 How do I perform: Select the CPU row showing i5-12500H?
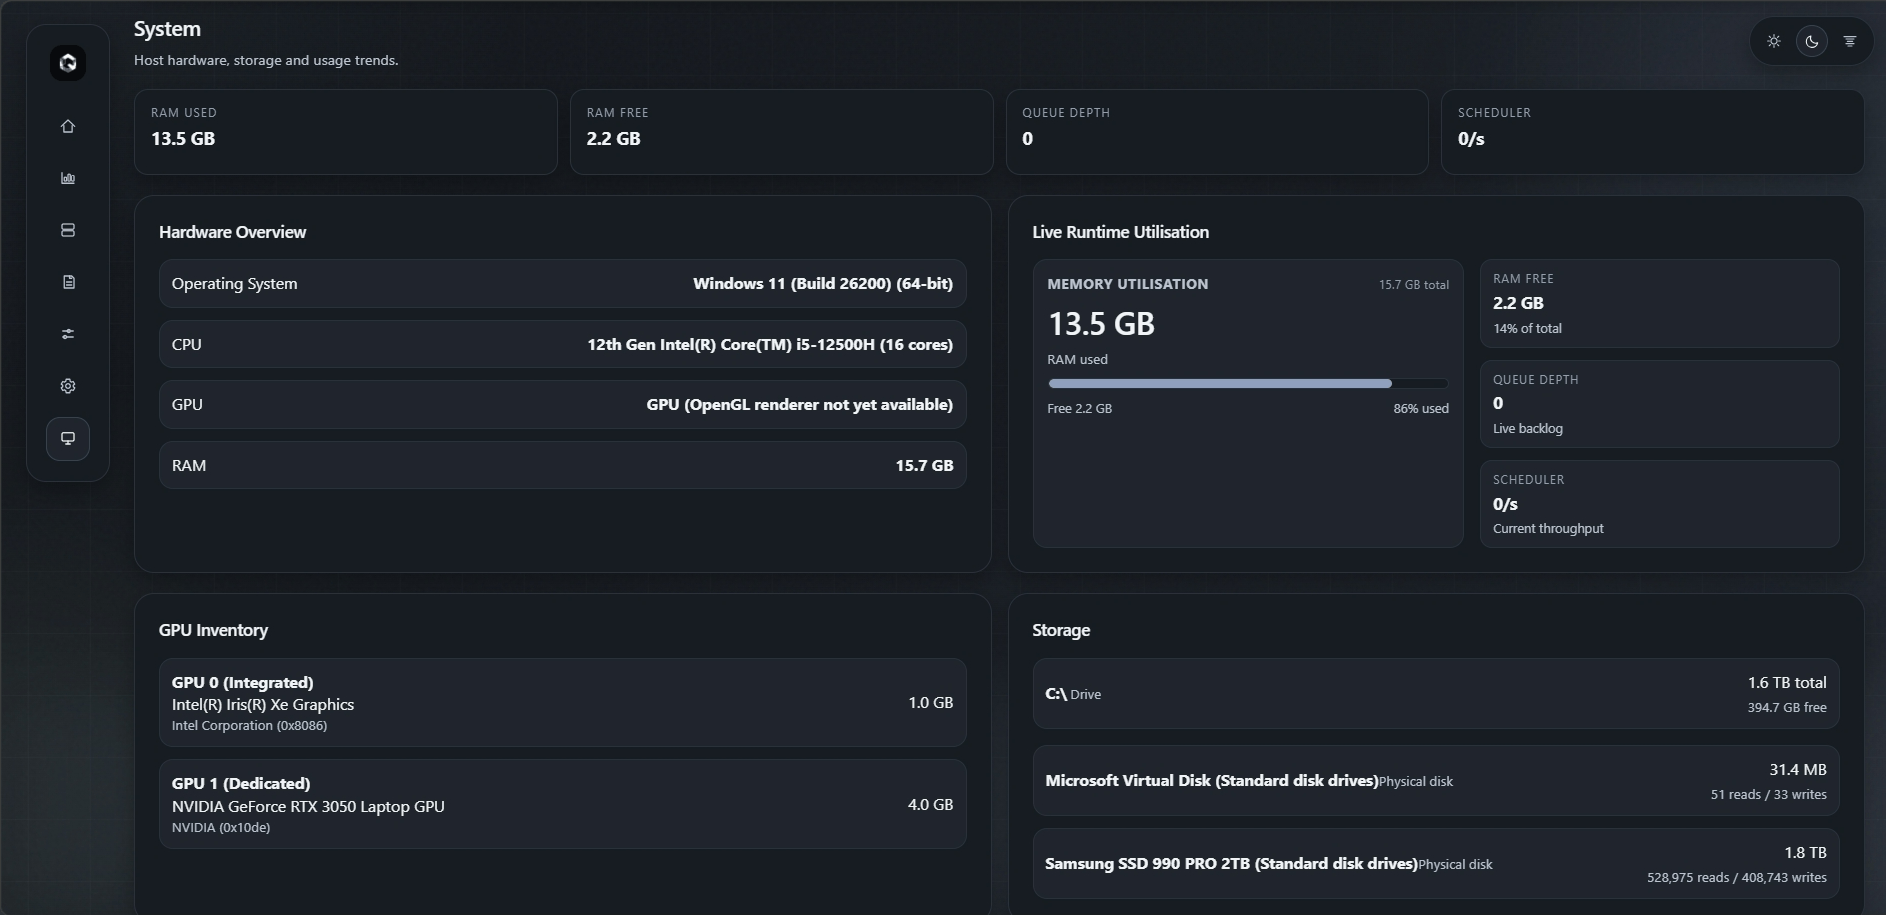point(563,344)
